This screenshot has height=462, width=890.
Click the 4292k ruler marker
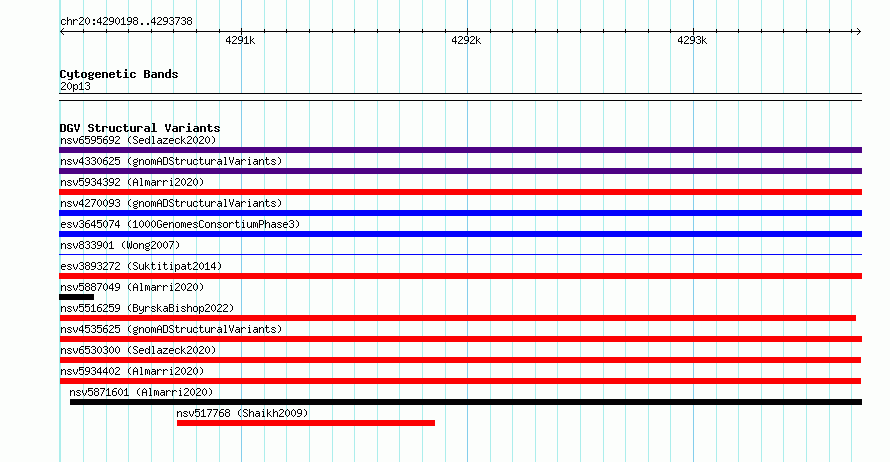(x=466, y=40)
